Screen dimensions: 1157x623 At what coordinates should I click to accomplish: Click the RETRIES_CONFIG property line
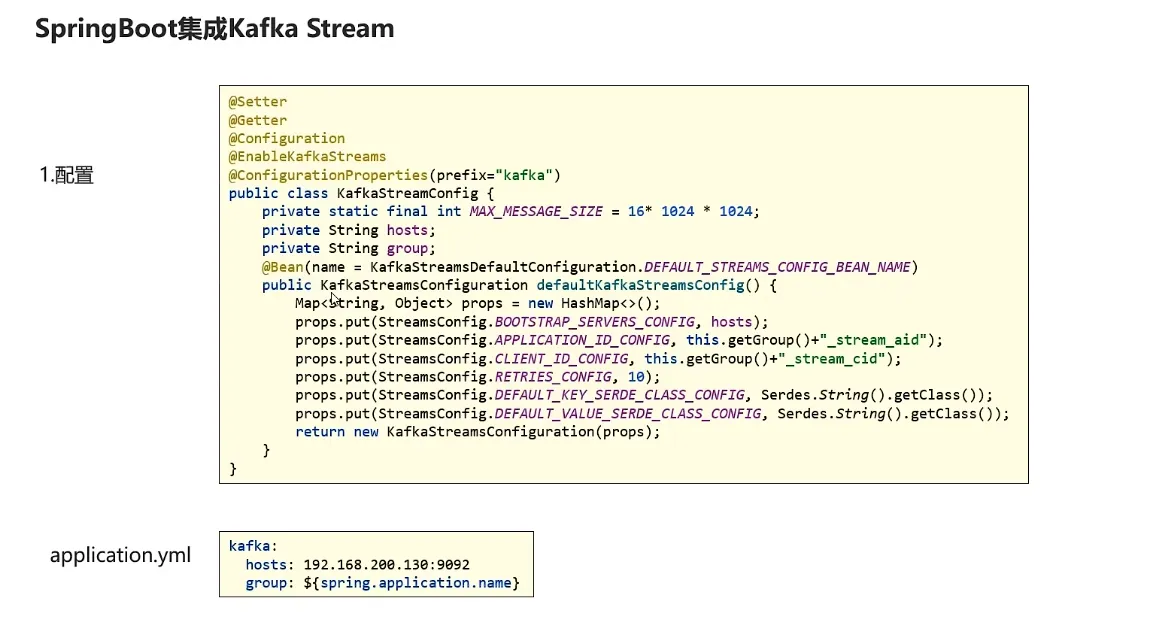[x=477, y=377]
